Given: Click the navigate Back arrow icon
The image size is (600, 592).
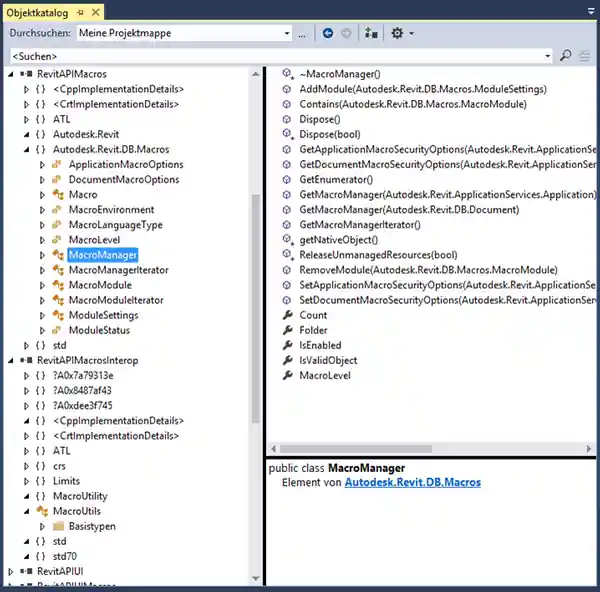Looking at the screenshot, I should click(x=328, y=33).
